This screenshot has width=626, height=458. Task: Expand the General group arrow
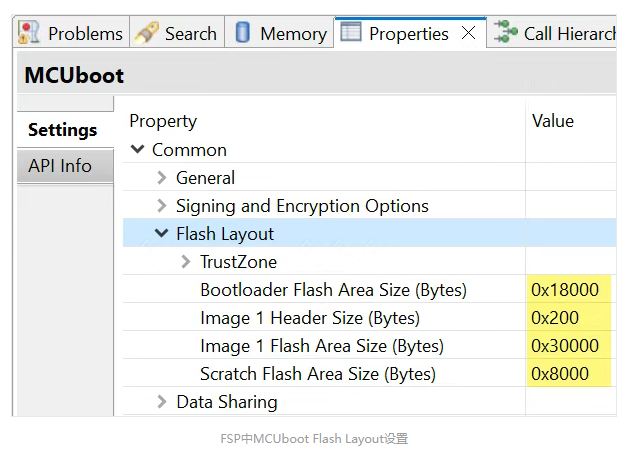(162, 178)
